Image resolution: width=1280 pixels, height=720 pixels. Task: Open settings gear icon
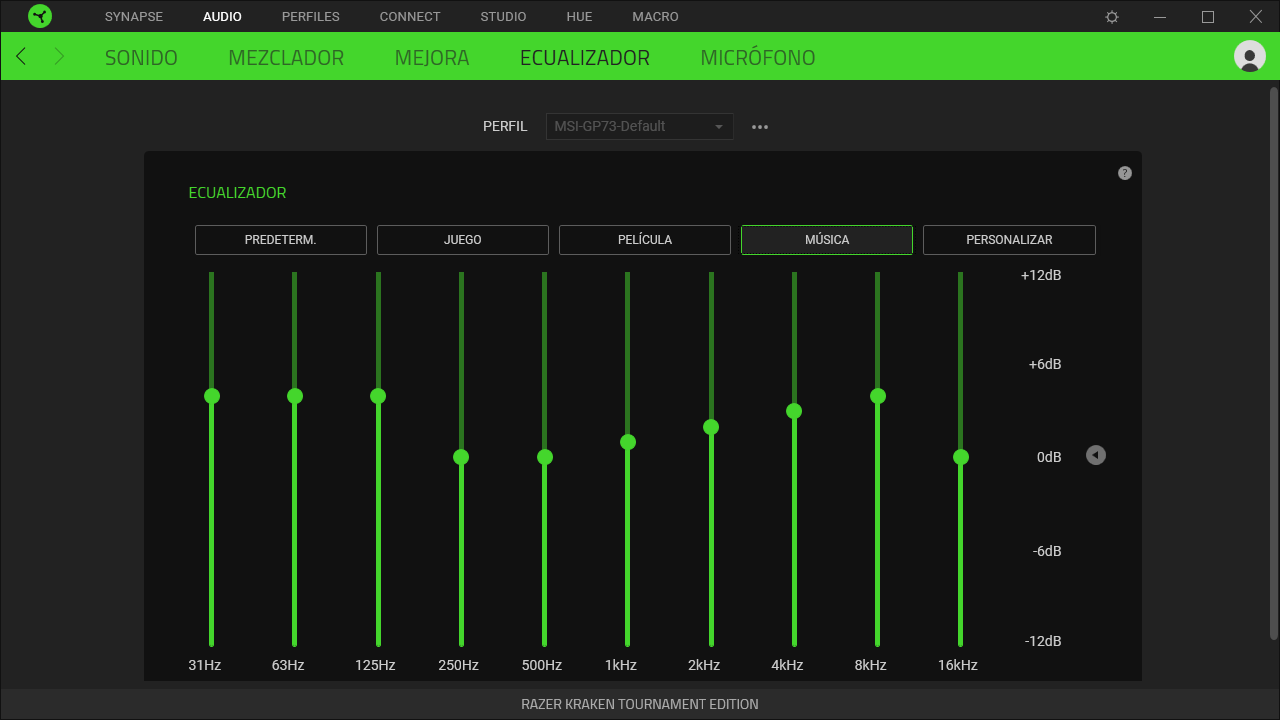[1112, 17]
